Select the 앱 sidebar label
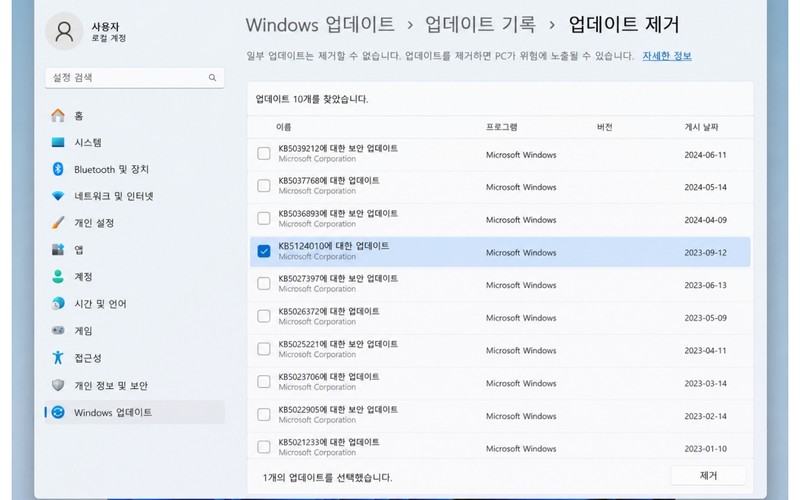The image size is (800, 500). click(79, 249)
